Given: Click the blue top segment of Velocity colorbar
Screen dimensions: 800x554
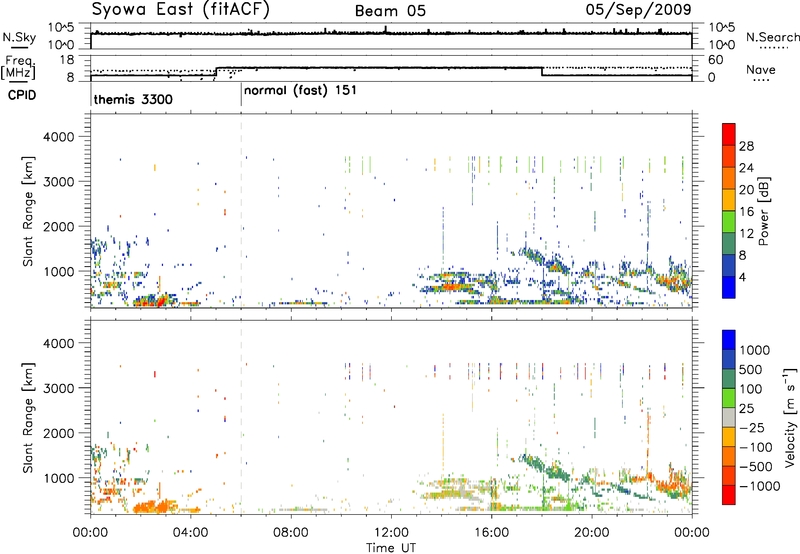Looking at the screenshot, I should click(x=729, y=340).
